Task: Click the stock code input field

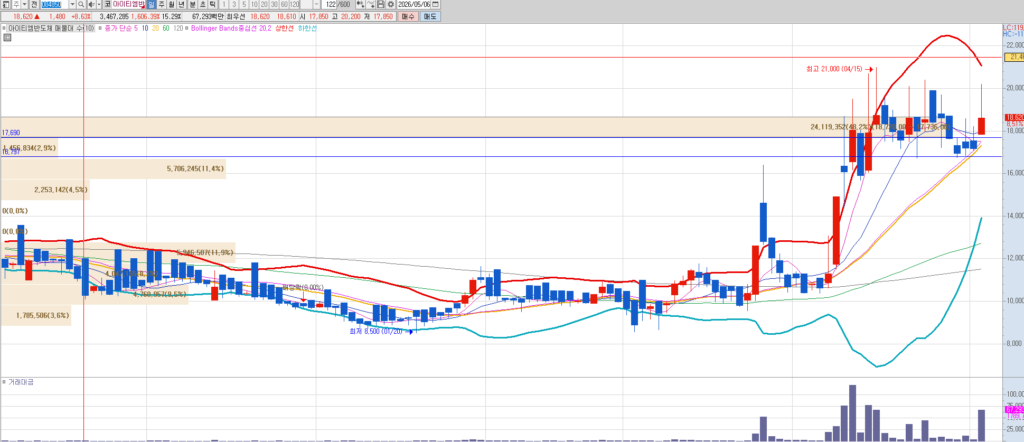Action: coord(54,4)
